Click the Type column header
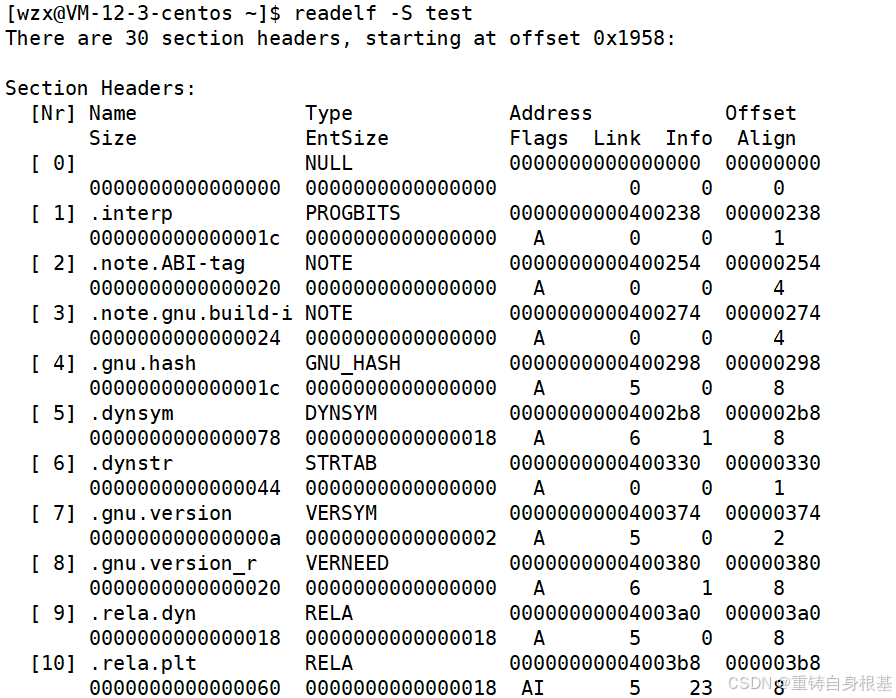Viewport: 896px width, 698px height. tap(329, 113)
